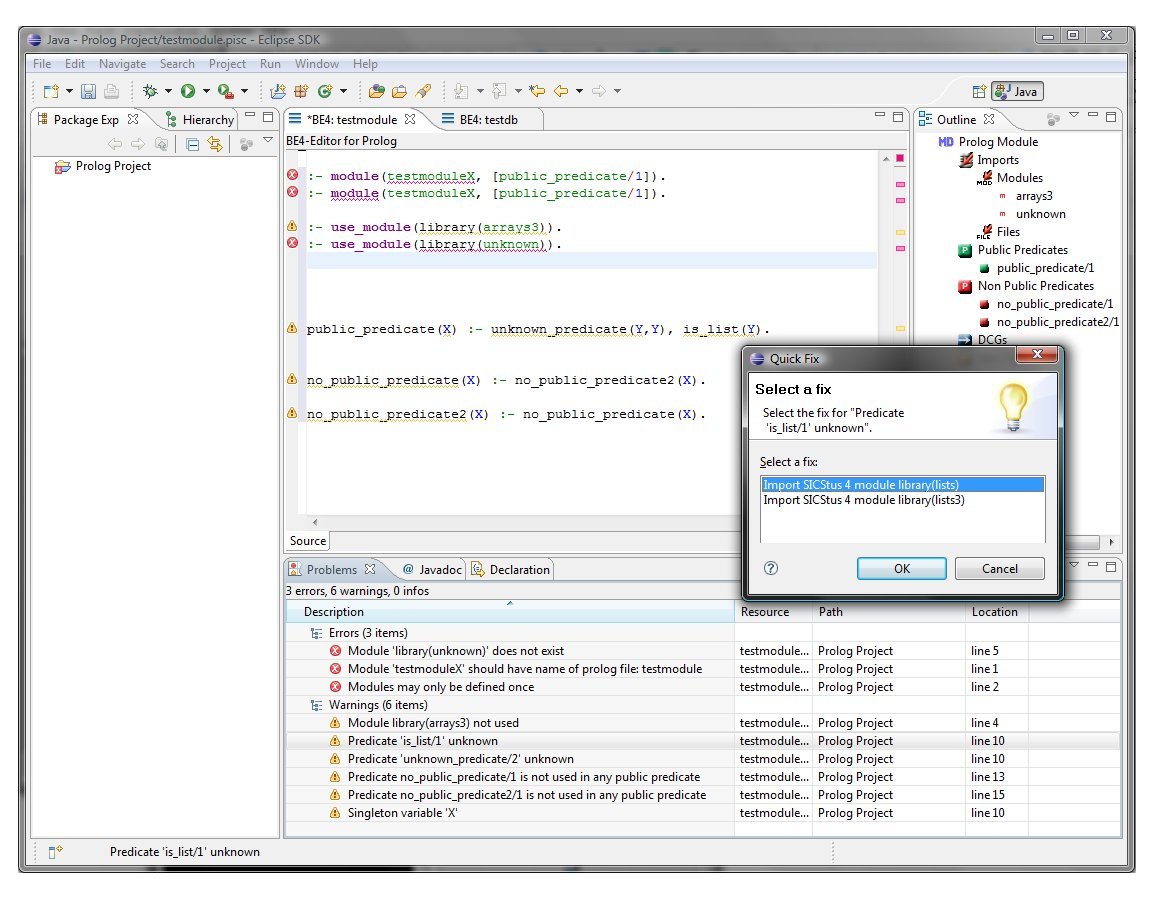The image size is (1150, 900).
Task: Click the Save icon in the toolbar
Action: pyautogui.click(x=88, y=91)
